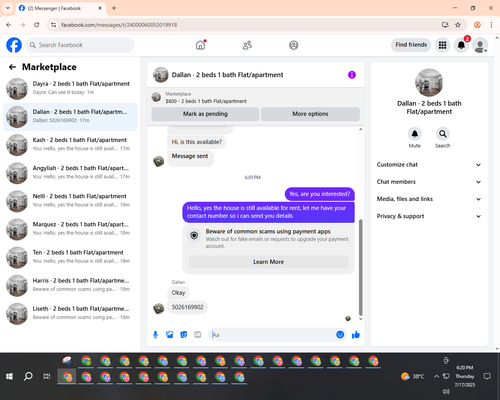Click Find friends button

pos(411,45)
